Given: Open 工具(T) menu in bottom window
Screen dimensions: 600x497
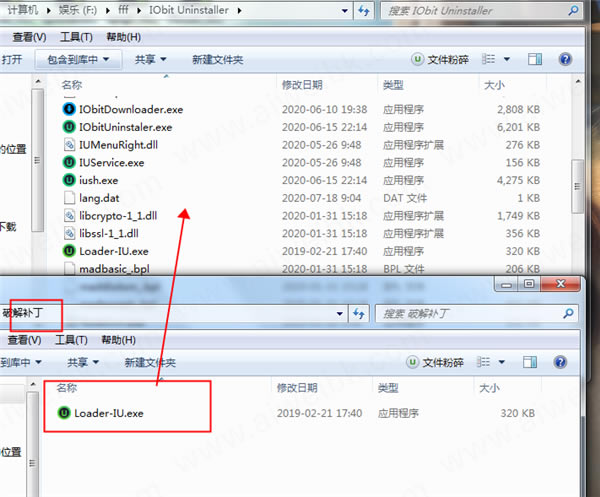Looking at the screenshot, I should [x=71, y=340].
